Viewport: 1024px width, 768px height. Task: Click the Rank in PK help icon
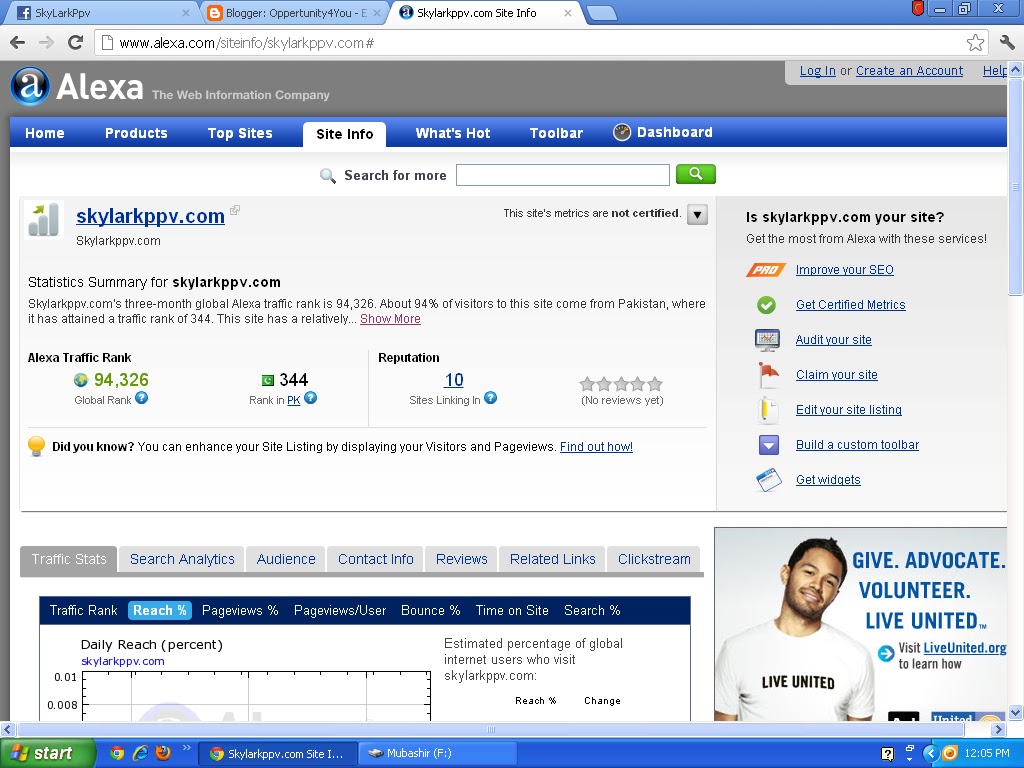coord(311,398)
